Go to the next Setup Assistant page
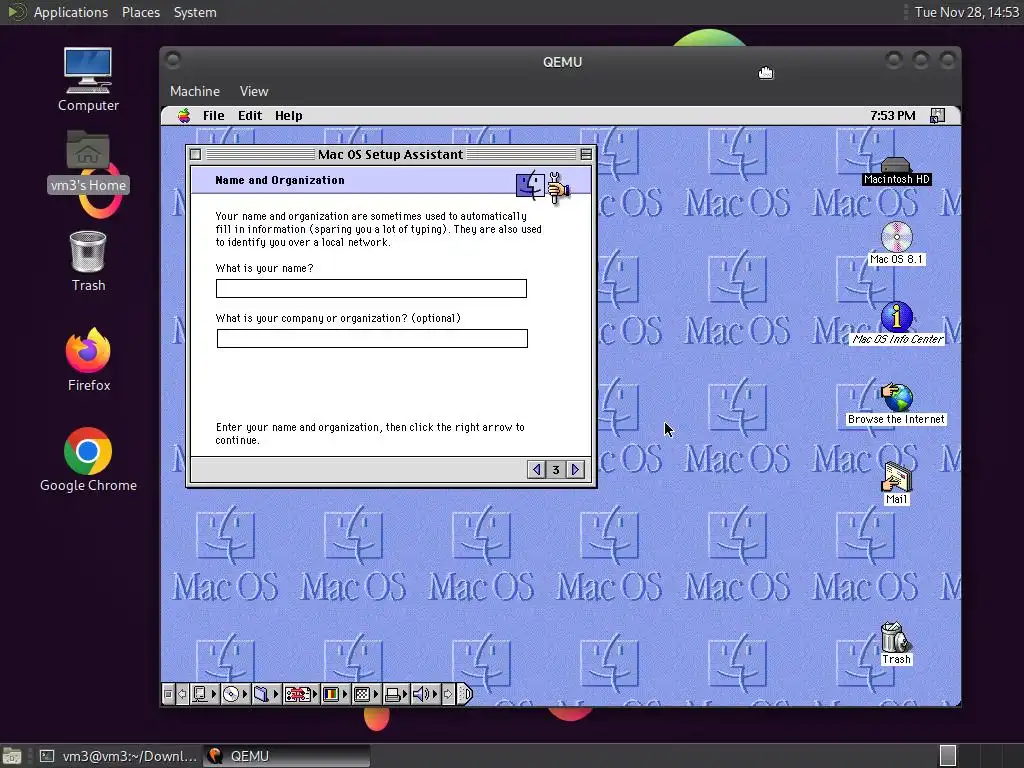 pyautogui.click(x=575, y=470)
